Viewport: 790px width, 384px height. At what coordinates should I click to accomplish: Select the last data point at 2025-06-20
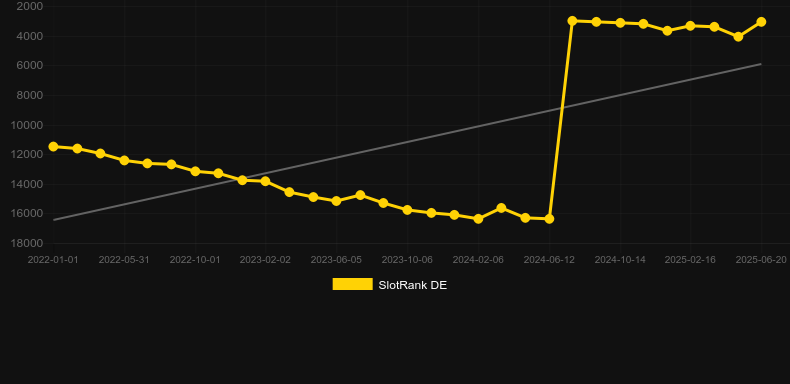coord(761,22)
